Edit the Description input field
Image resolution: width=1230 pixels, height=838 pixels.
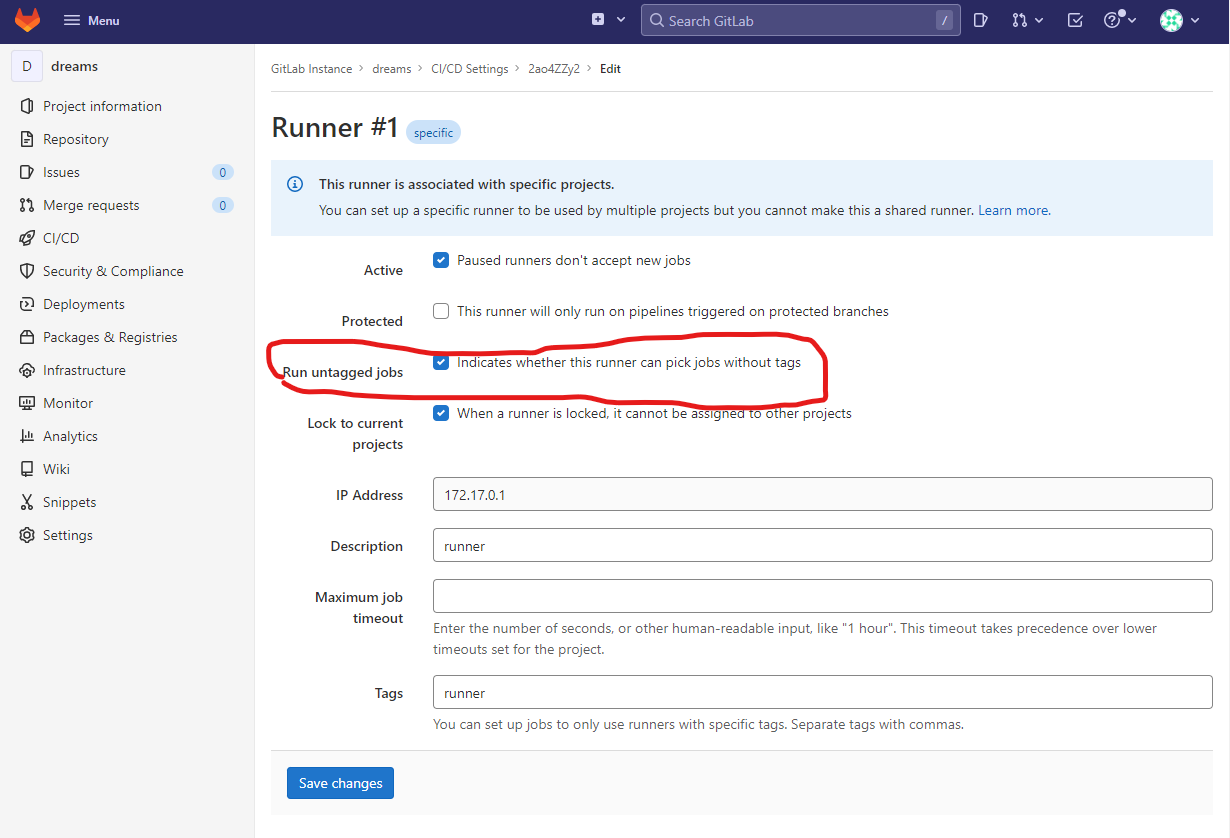823,546
